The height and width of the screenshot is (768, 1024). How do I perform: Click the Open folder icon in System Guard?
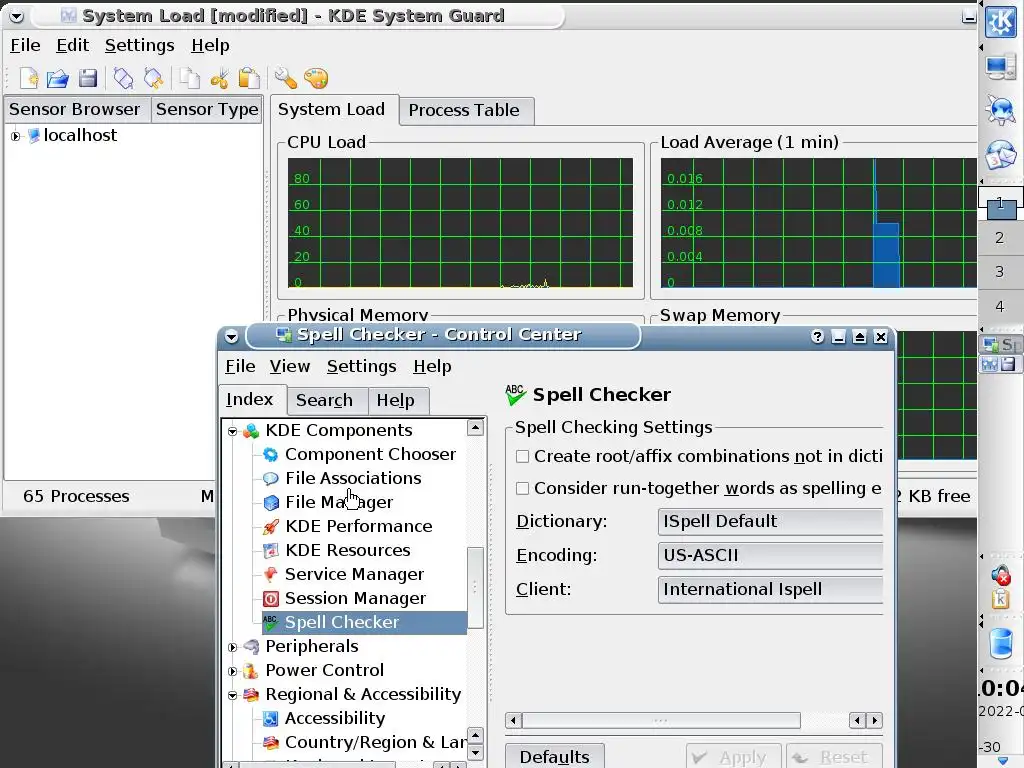point(57,78)
